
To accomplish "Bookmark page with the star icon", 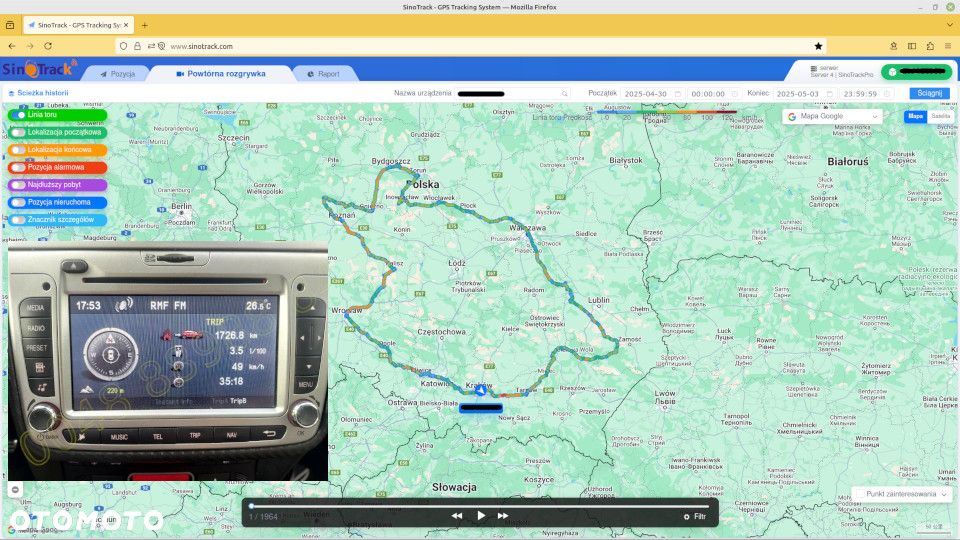I will click(818, 46).
